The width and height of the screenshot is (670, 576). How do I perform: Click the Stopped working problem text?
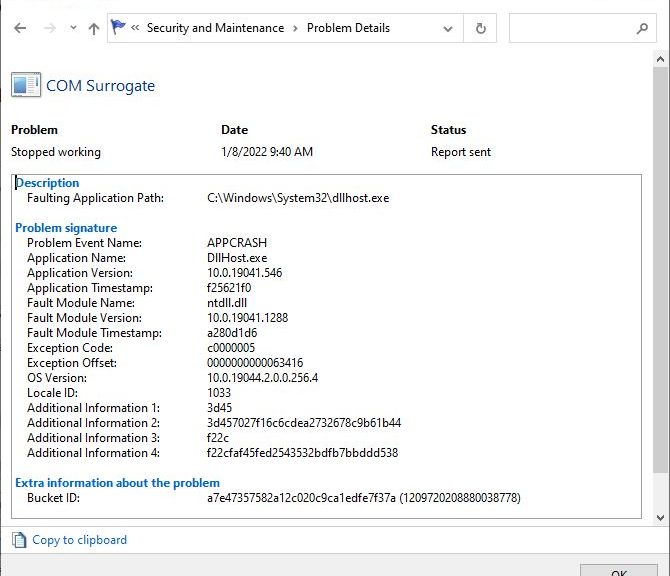coord(56,152)
